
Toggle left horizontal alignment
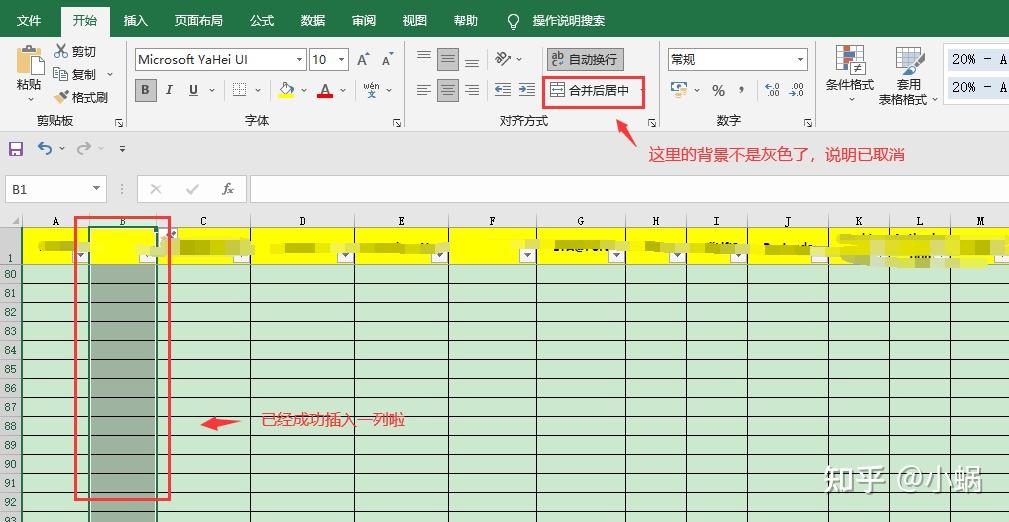pos(423,90)
